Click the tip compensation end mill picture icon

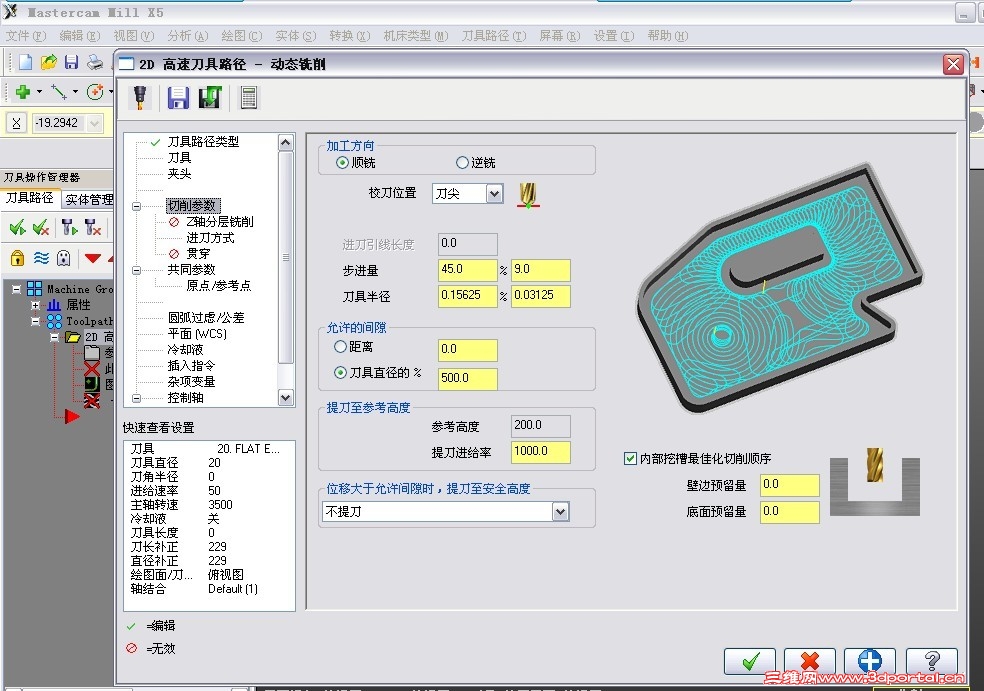[x=528, y=195]
